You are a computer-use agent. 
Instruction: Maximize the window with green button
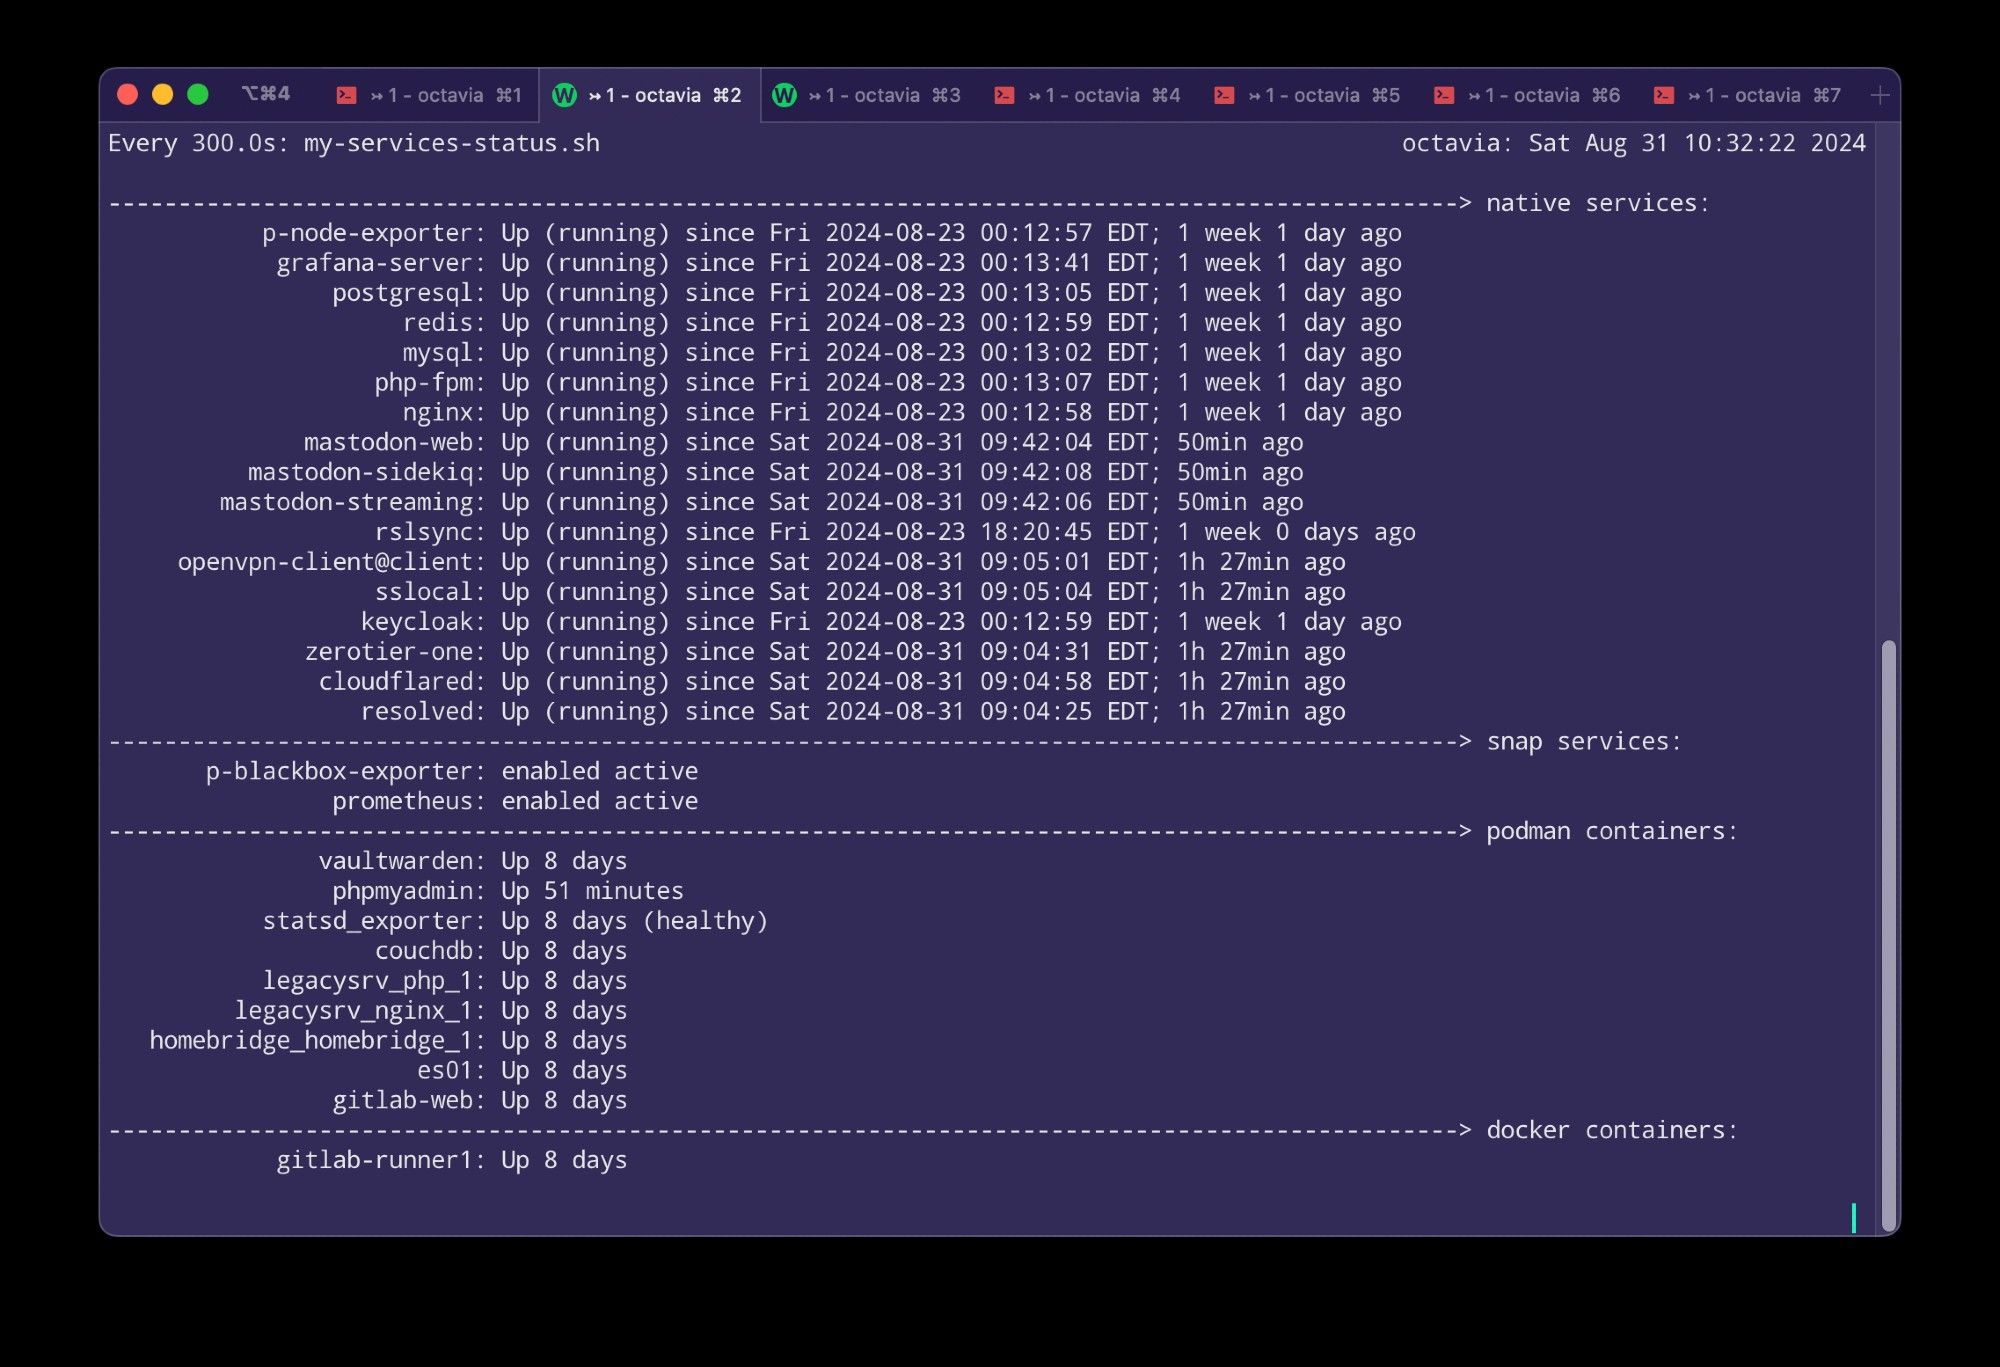(x=198, y=94)
